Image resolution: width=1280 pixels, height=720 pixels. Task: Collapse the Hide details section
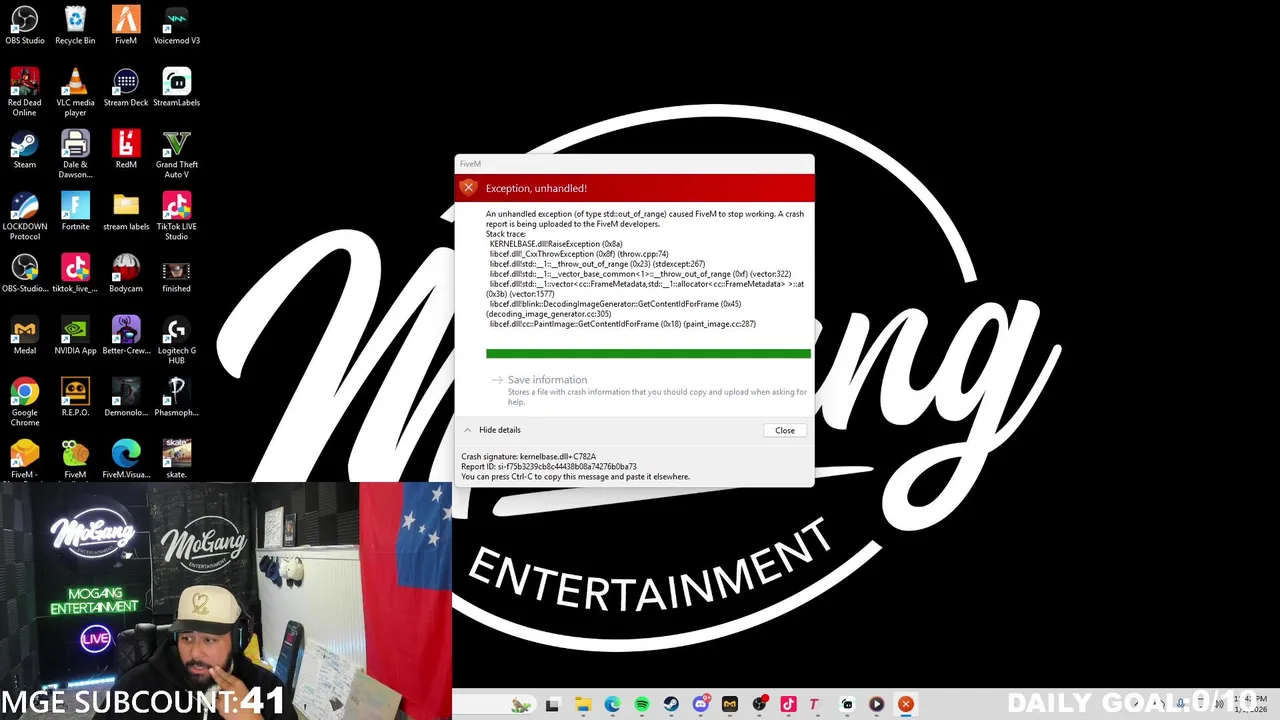[491, 430]
